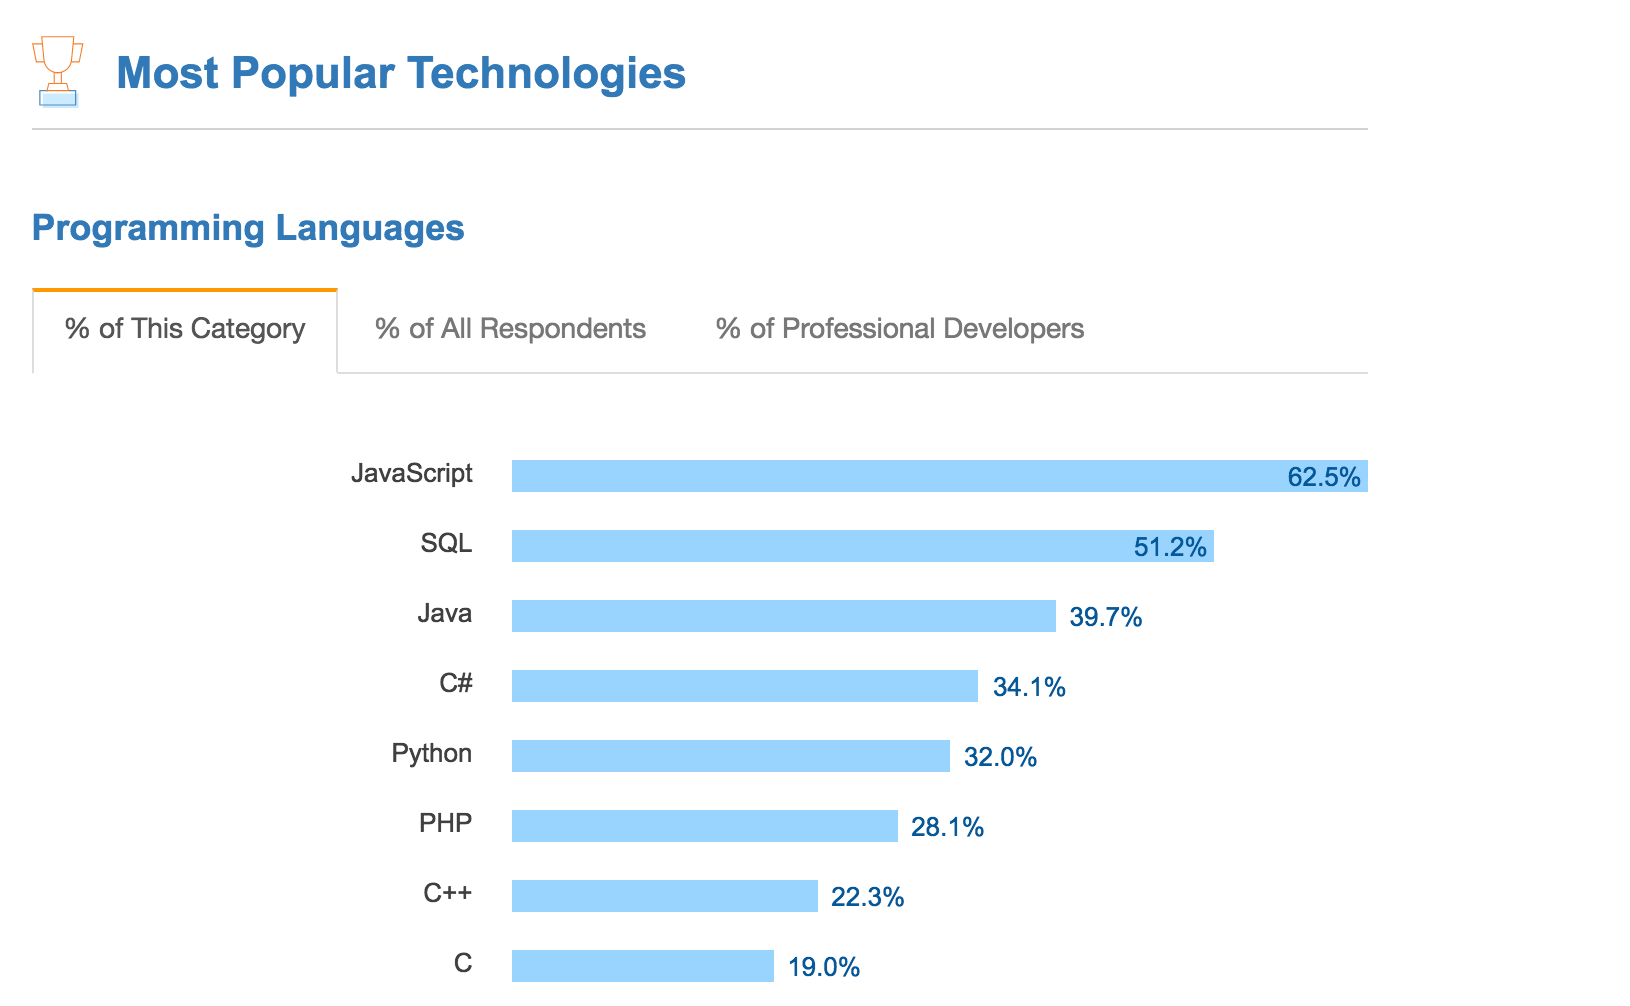Open % of Professional Developers tab
1630x1006 pixels.
click(x=900, y=329)
